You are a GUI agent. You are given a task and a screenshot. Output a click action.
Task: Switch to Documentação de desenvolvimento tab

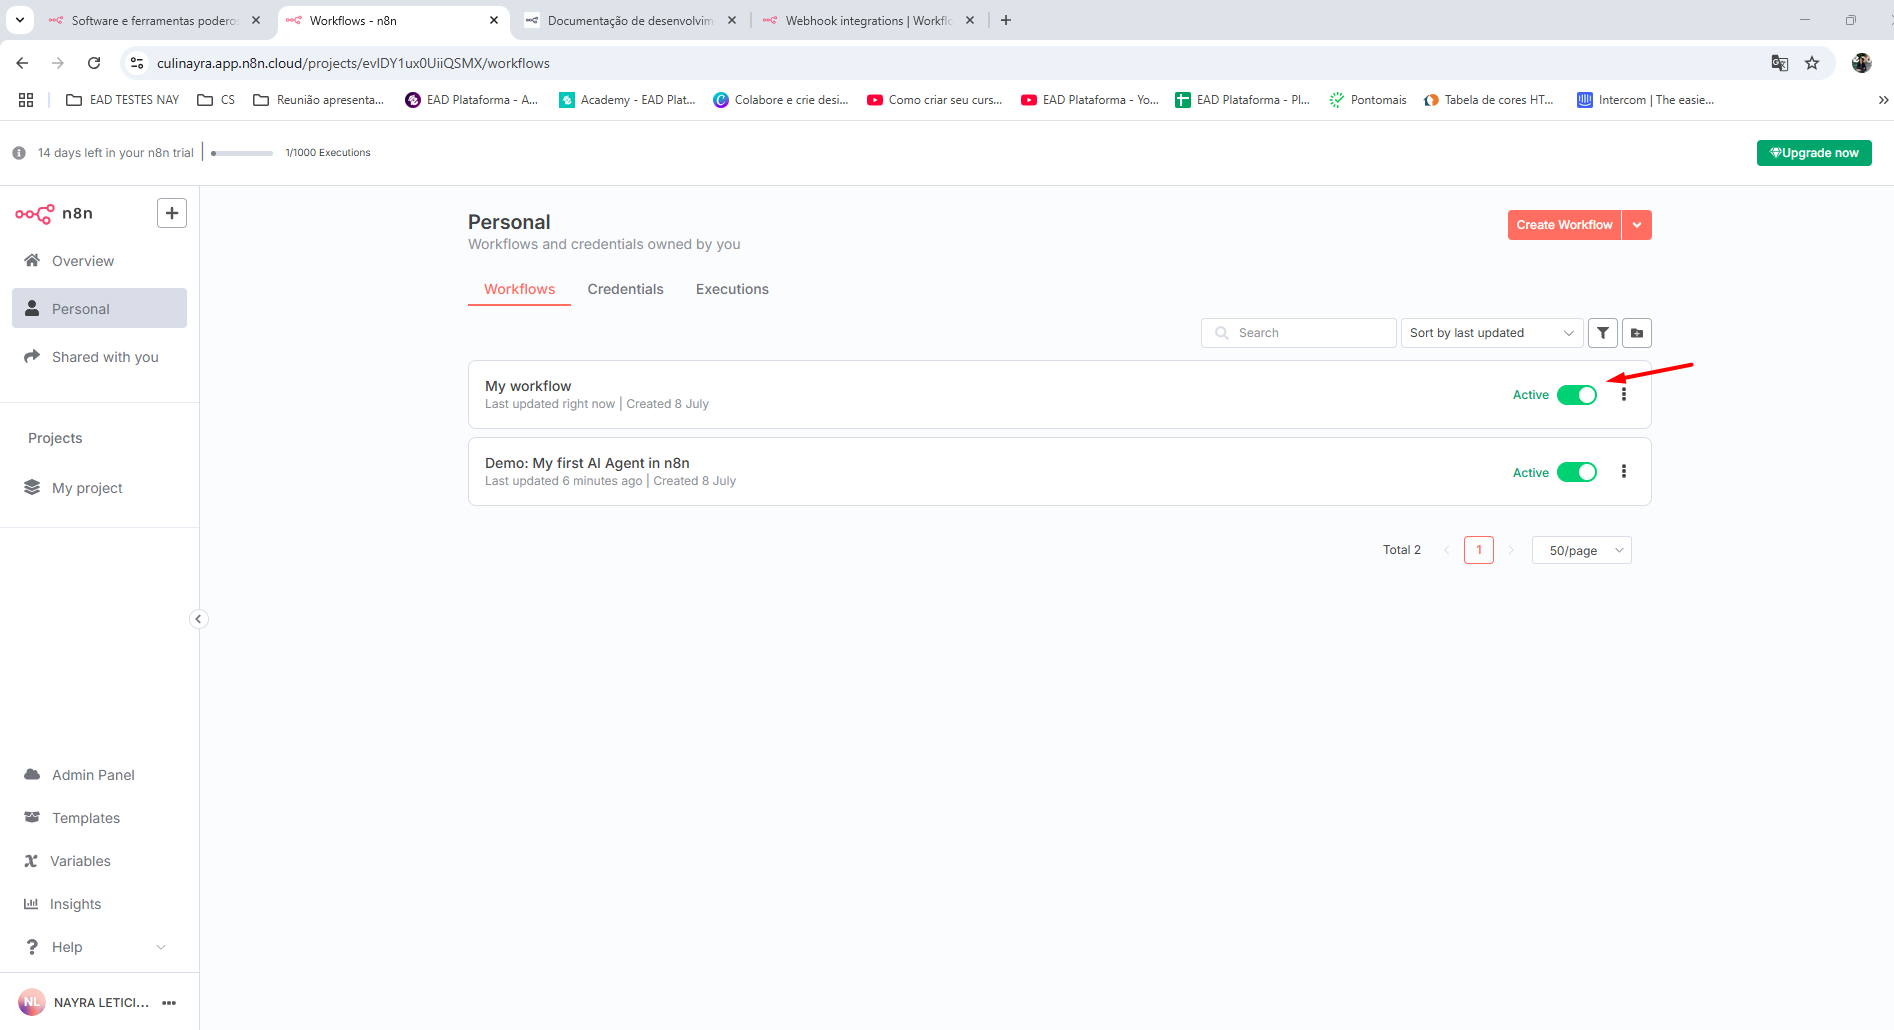[630, 20]
